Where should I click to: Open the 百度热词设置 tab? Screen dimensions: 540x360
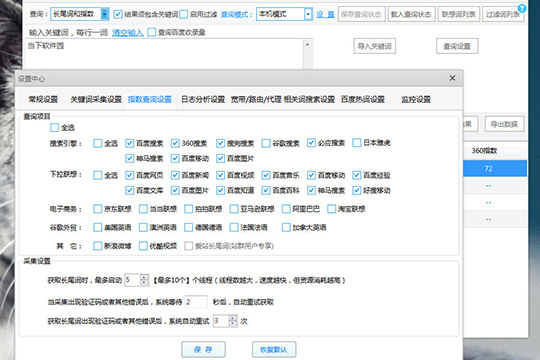pyautogui.click(x=363, y=100)
